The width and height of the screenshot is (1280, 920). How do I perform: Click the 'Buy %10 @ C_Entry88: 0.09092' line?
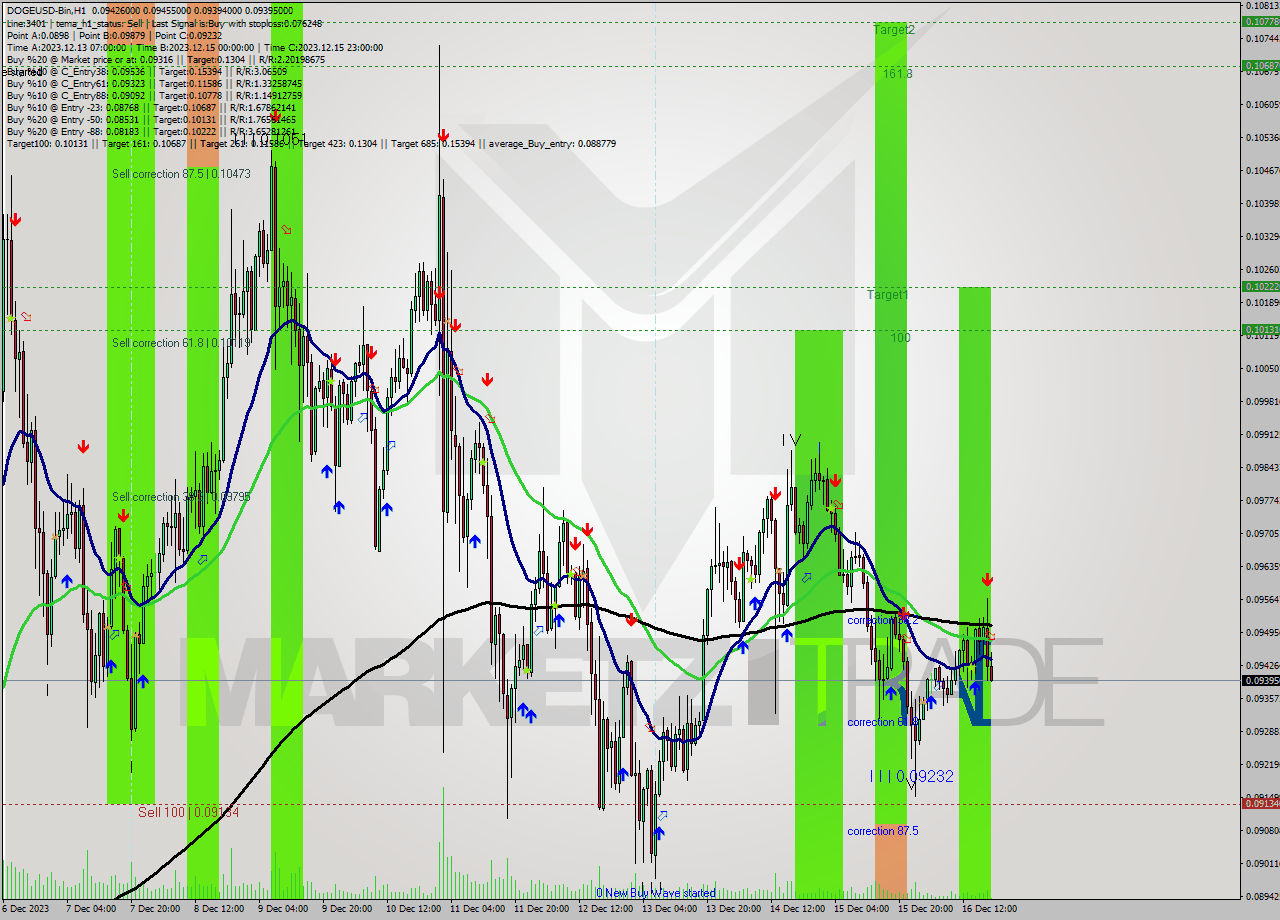(154, 95)
